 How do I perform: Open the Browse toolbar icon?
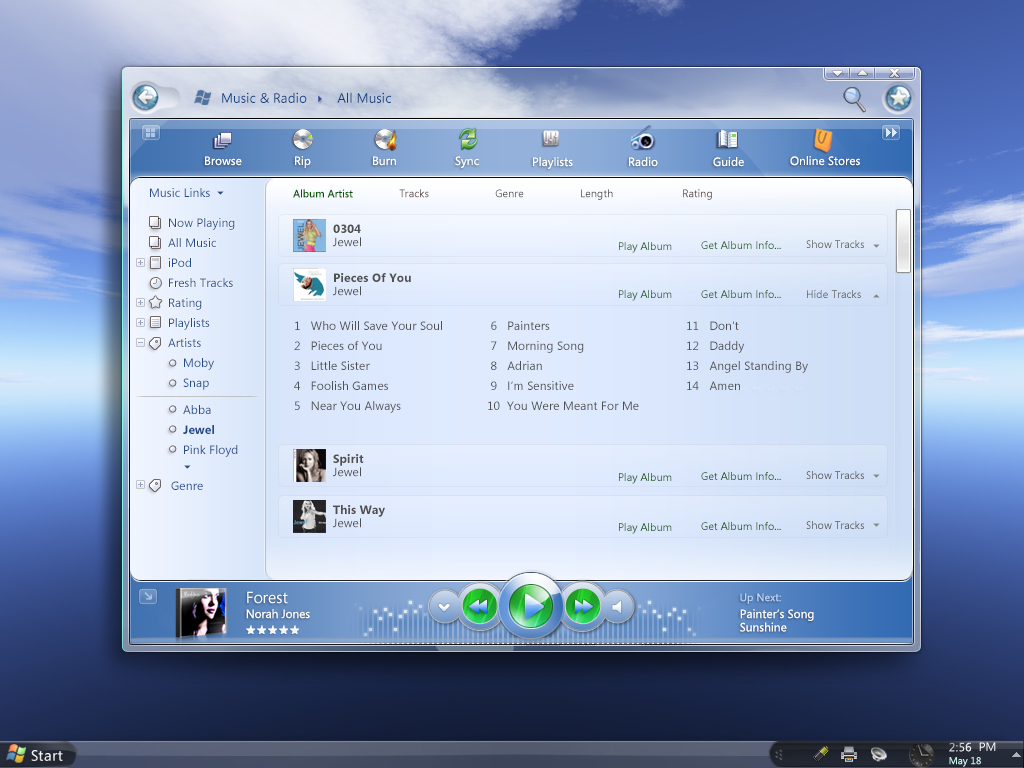[x=222, y=140]
